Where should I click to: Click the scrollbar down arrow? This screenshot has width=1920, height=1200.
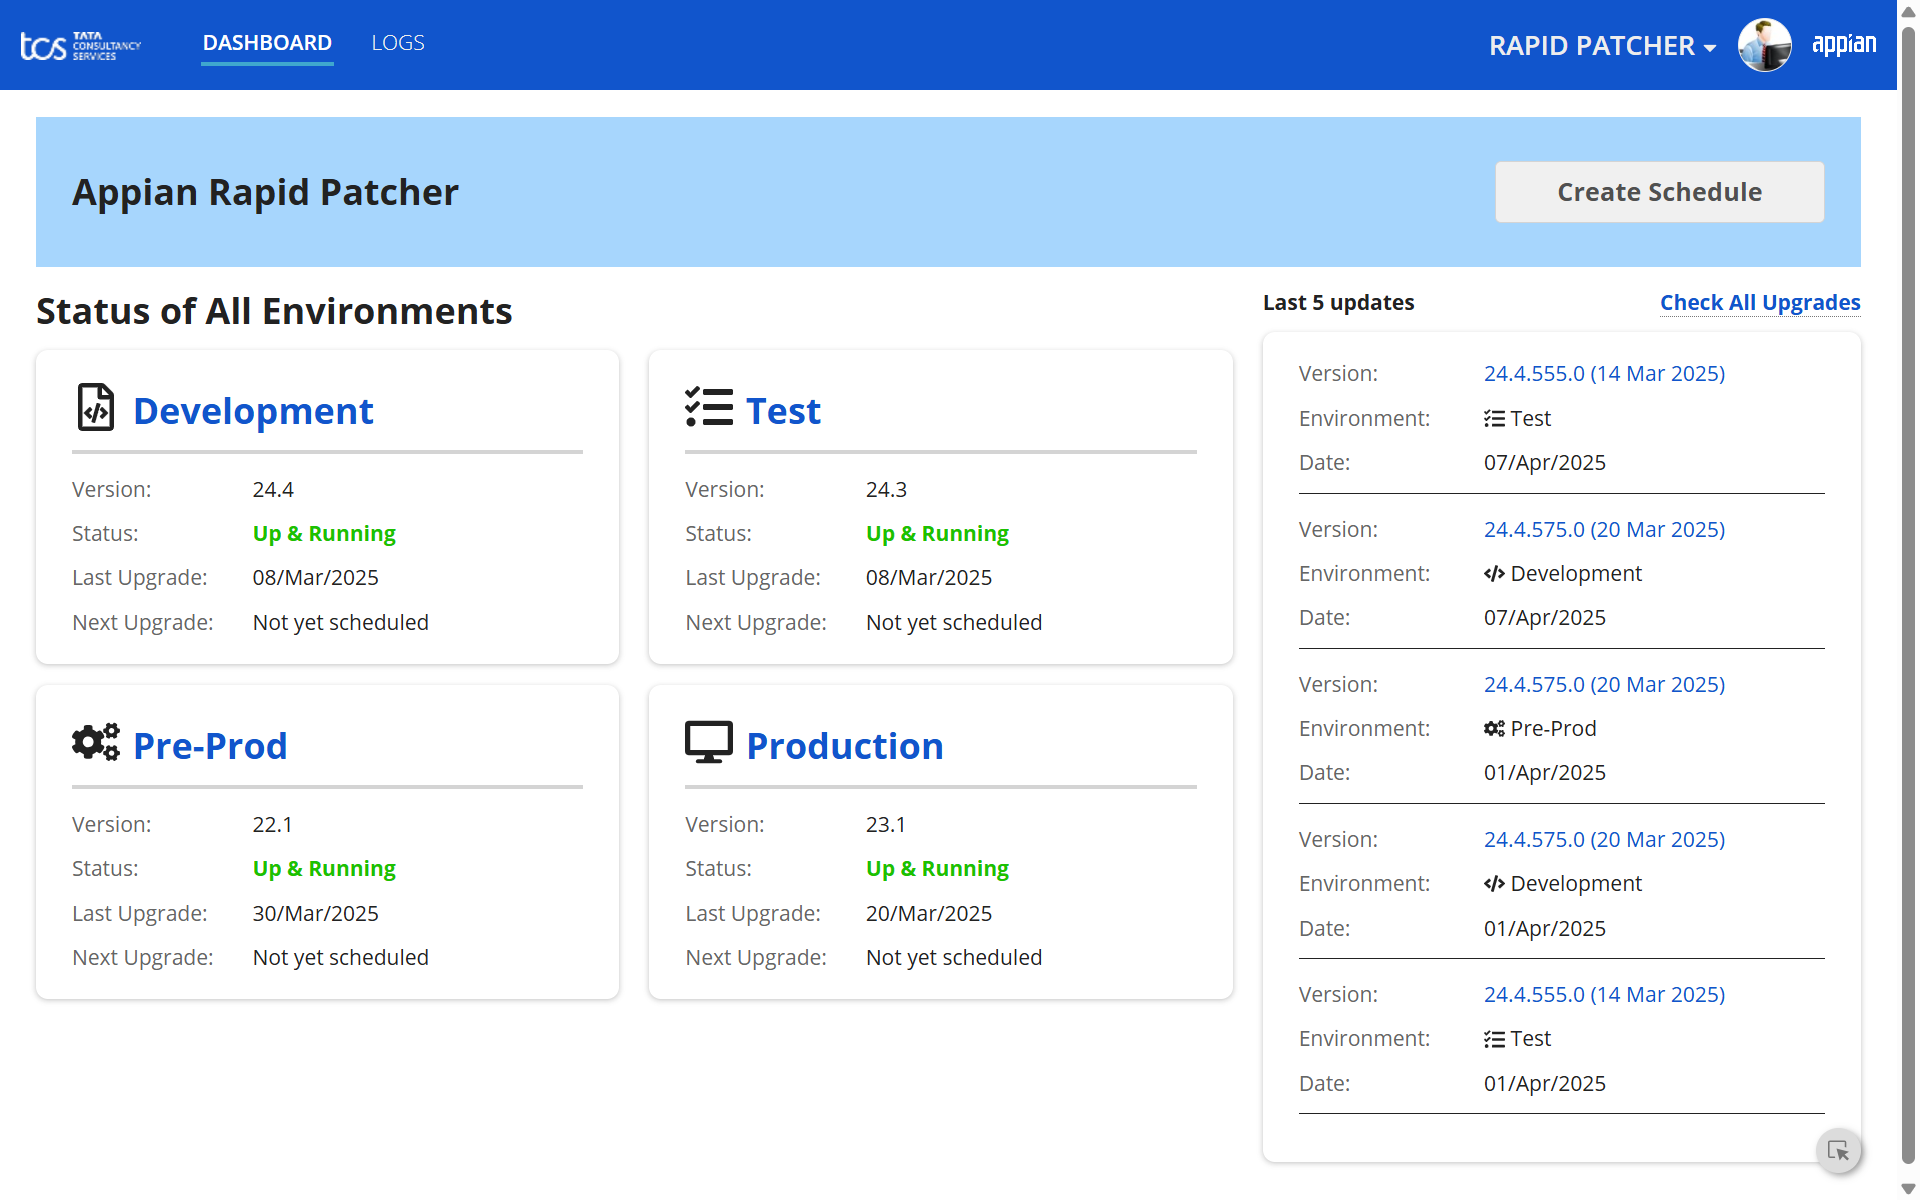(1908, 1188)
